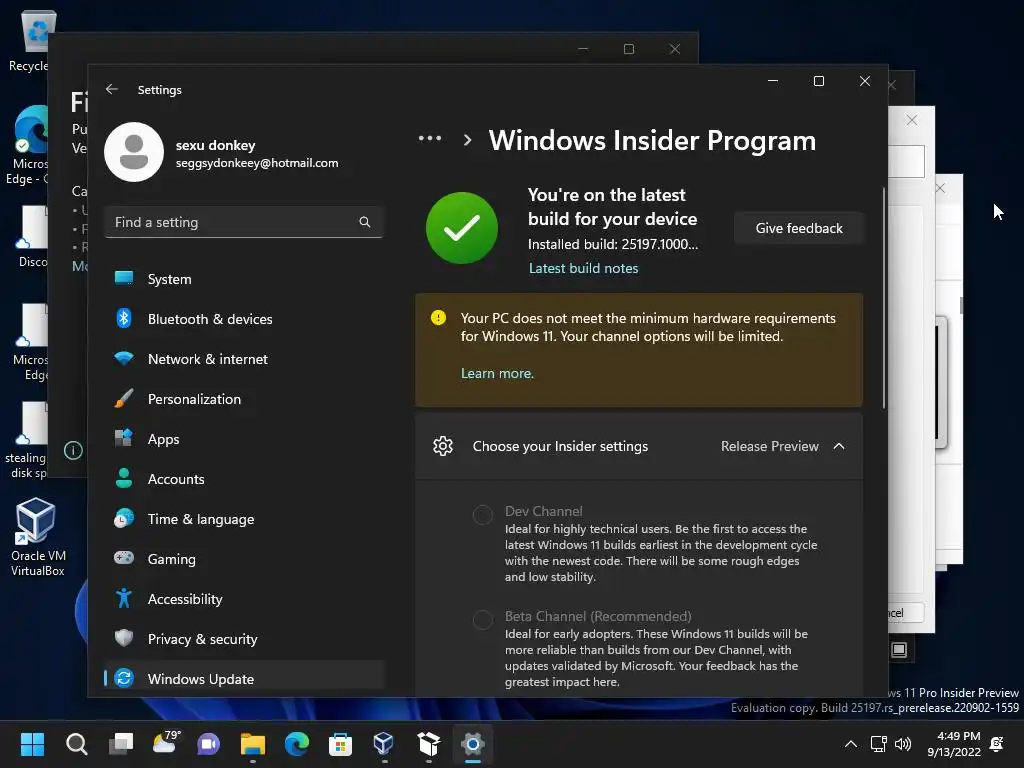This screenshot has height=768, width=1024.
Task: Open the volume speaker tray icon
Action: 903,744
